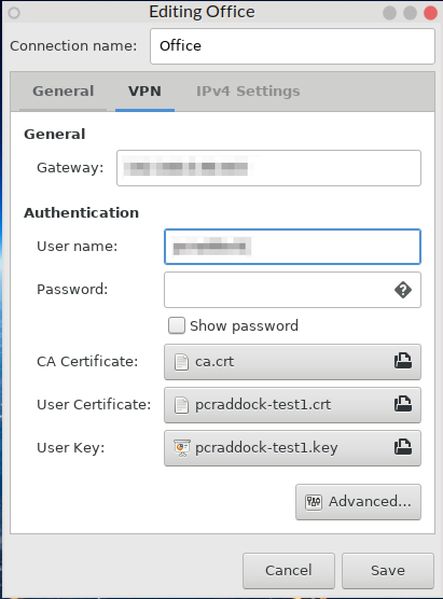Open the User Certificate file chooser

(x=293, y=405)
